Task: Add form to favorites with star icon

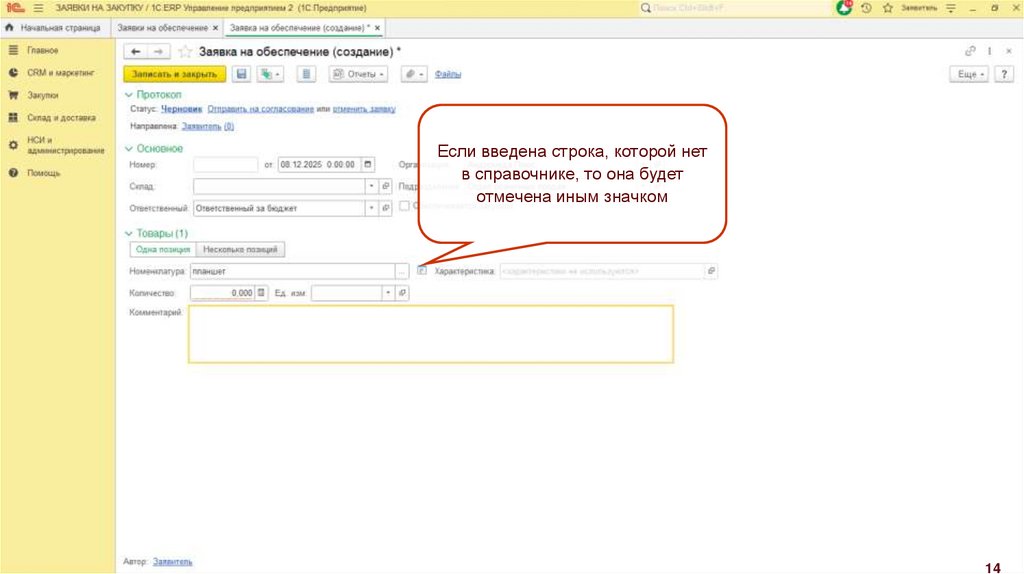Action: 184,51
